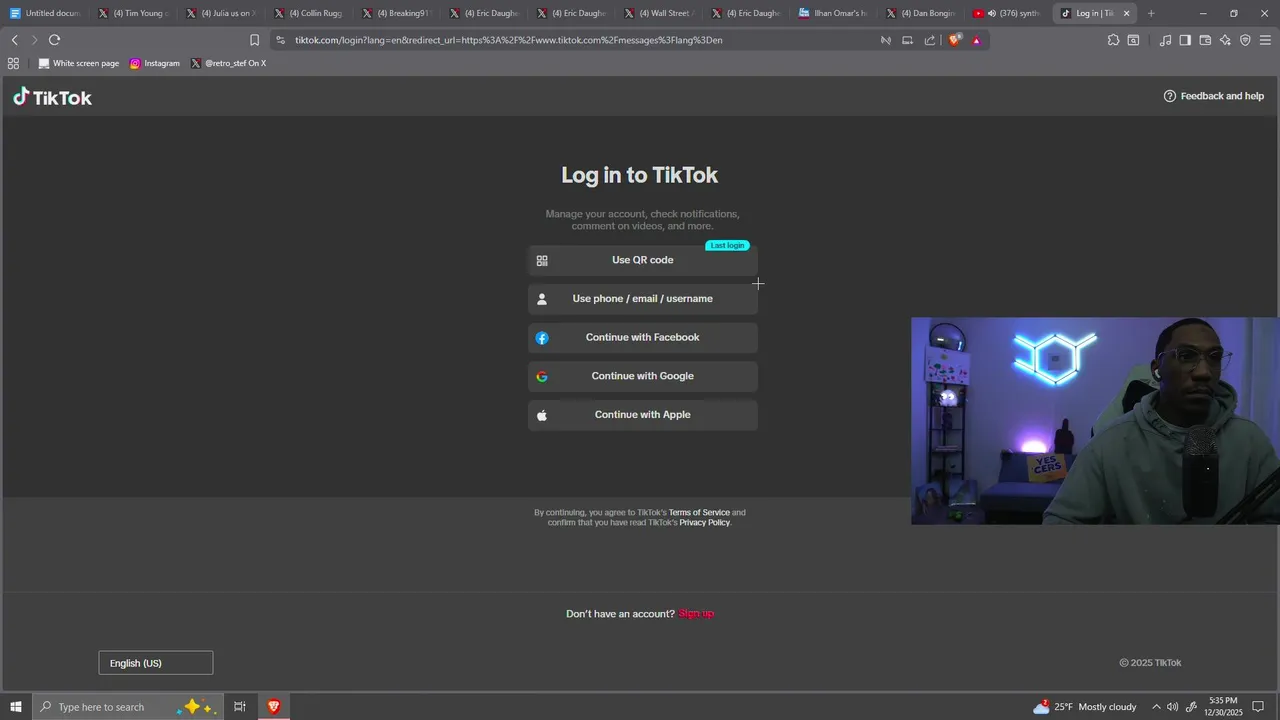Open the media control music note icon

pos(1165,40)
